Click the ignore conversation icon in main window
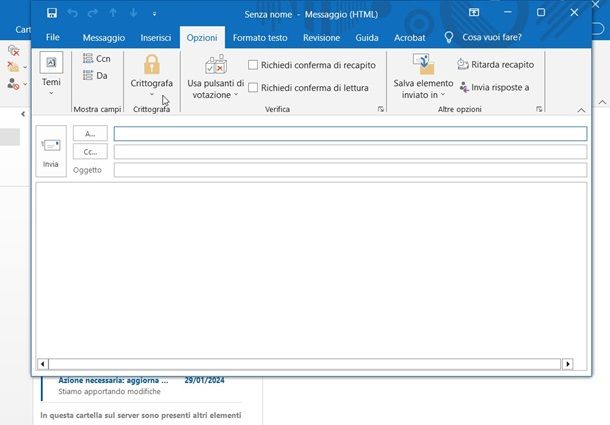 point(14,51)
